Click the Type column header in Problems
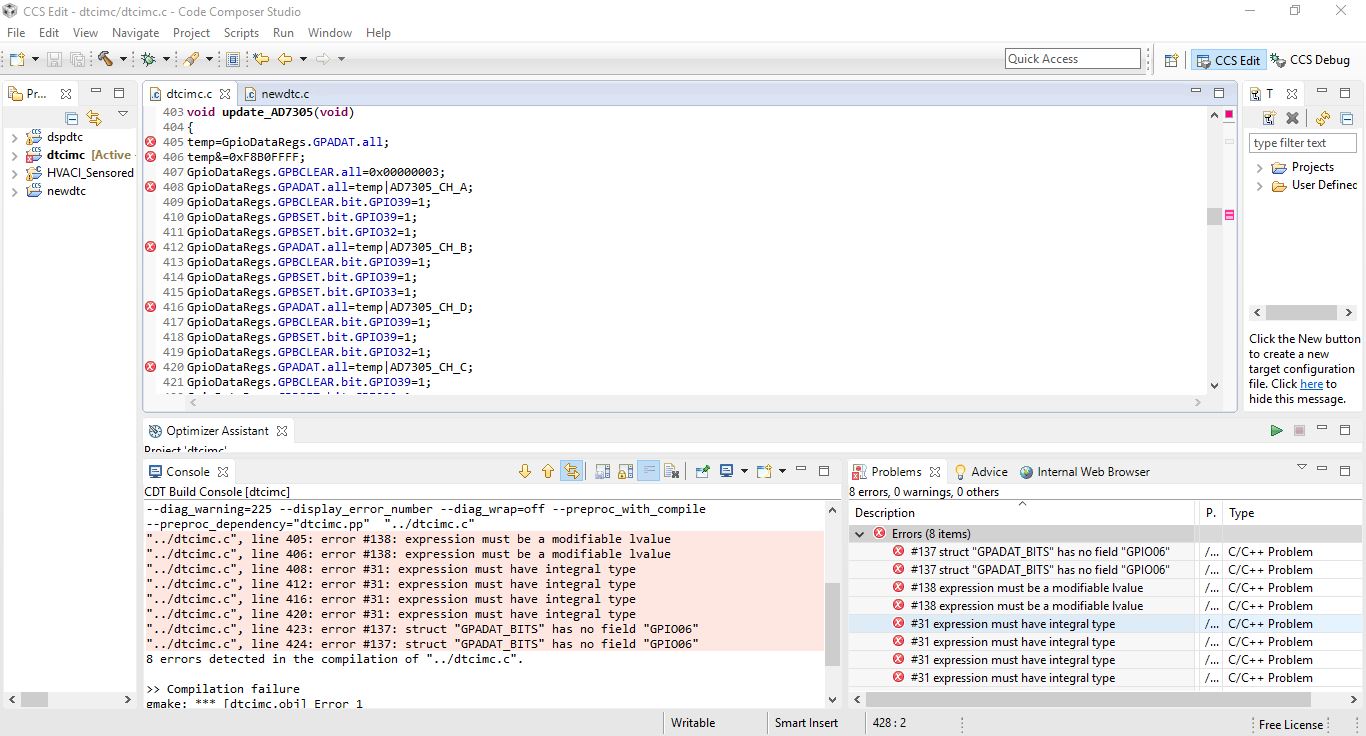 point(1293,513)
